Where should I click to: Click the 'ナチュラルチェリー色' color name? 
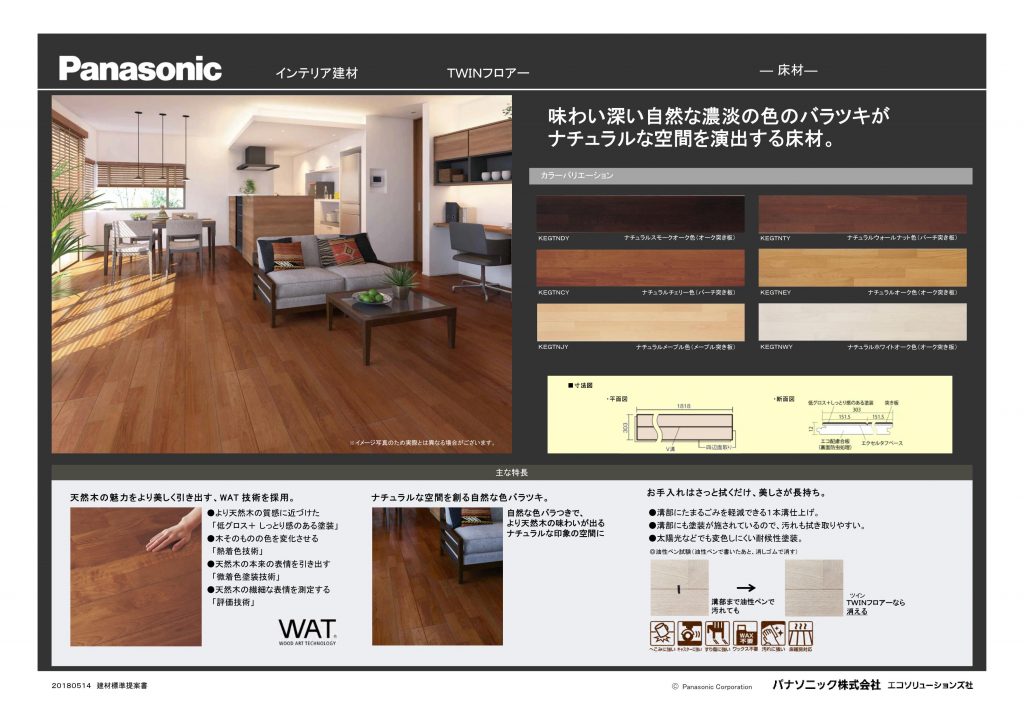pos(670,292)
